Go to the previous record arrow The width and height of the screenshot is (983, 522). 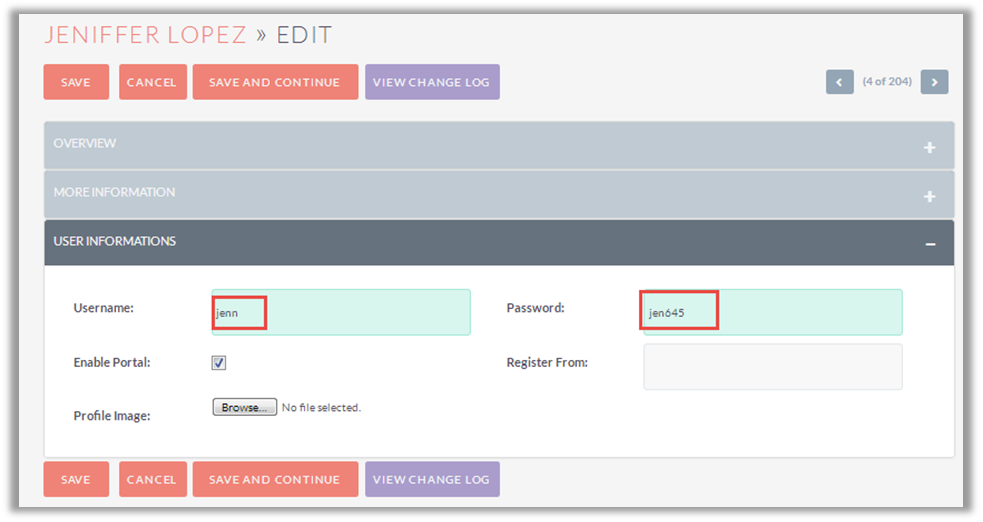pos(839,82)
